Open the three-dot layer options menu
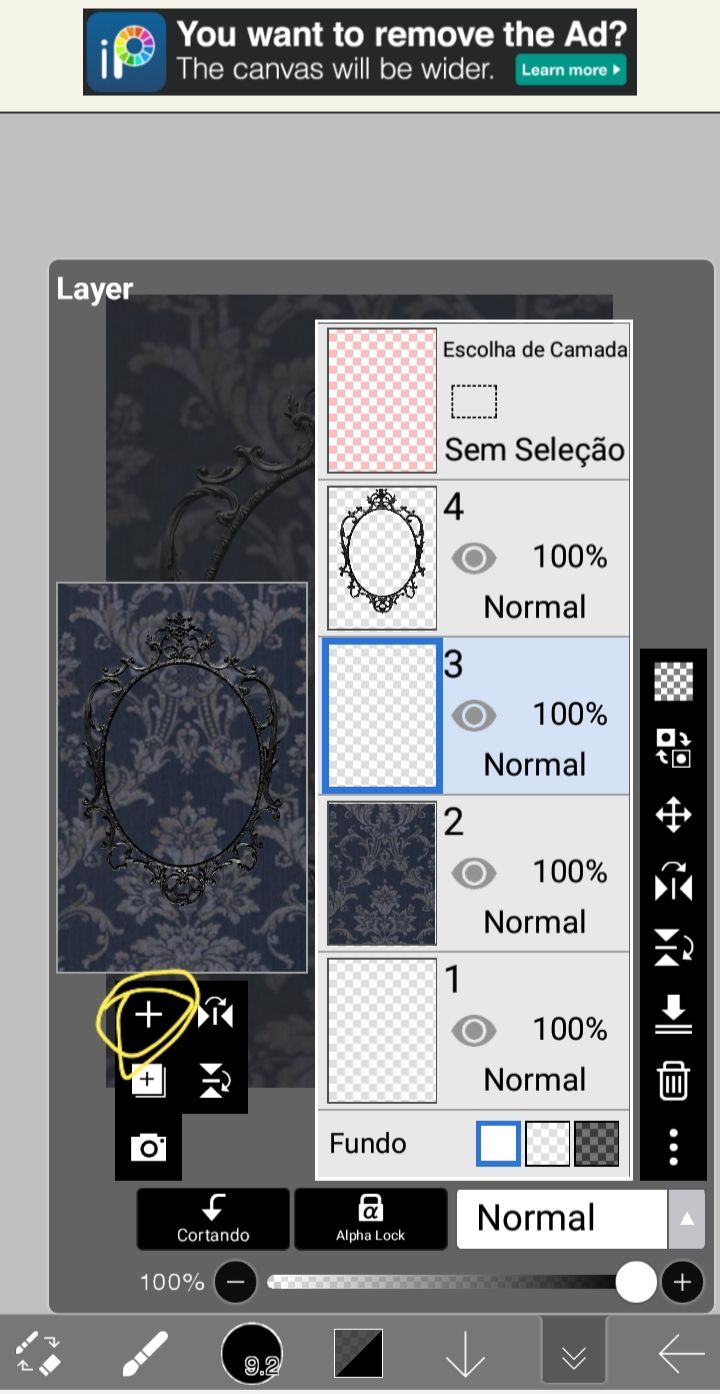Image resolution: width=720 pixels, height=1394 pixels. coord(673,1147)
